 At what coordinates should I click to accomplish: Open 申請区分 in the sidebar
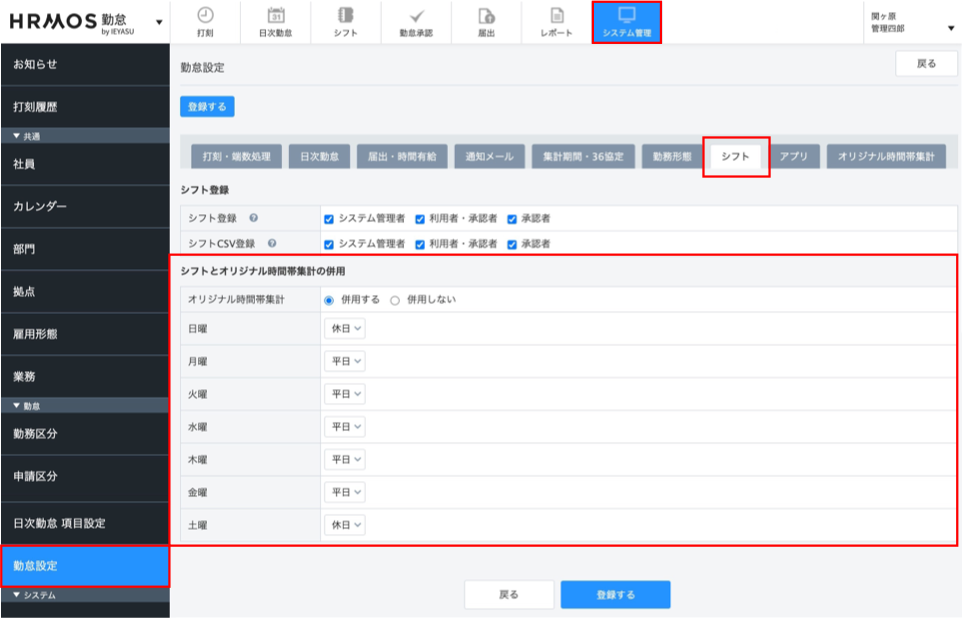(x=85, y=476)
